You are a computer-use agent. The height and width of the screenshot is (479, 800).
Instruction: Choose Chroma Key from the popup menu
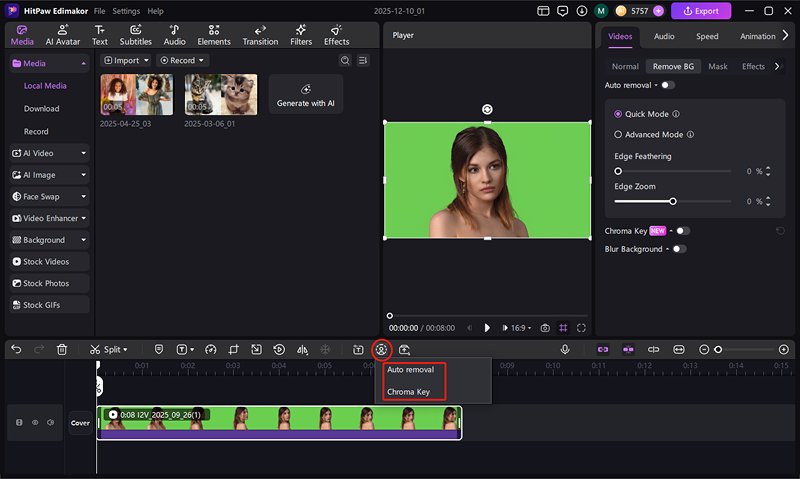point(408,392)
